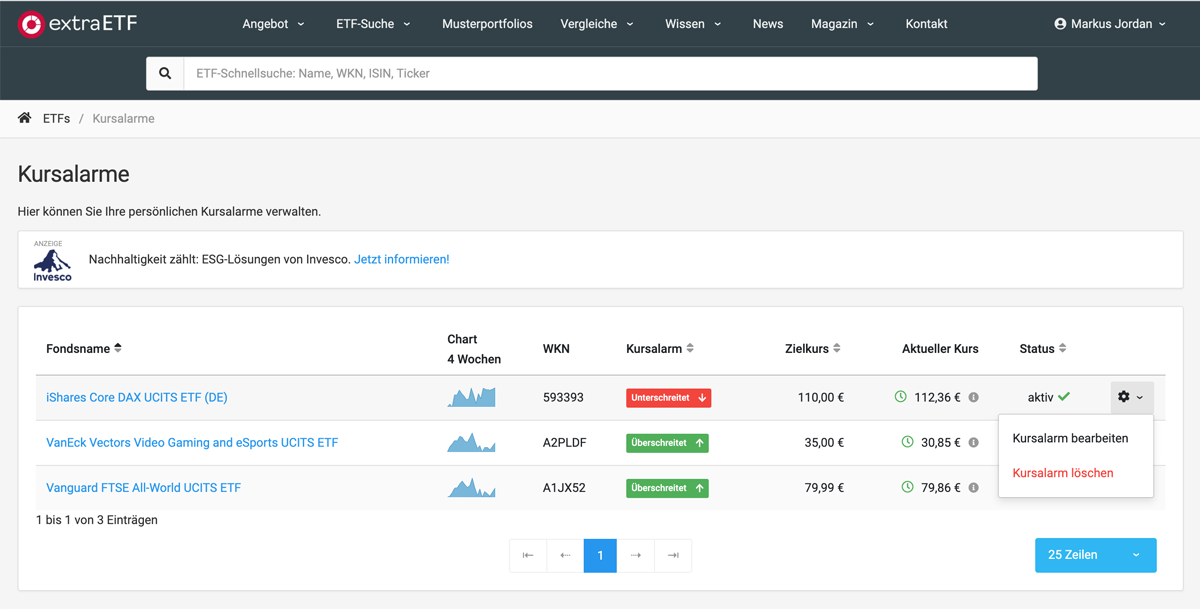1200x609 pixels.
Task: Expand the Wissen menu
Action: tap(693, 24)
